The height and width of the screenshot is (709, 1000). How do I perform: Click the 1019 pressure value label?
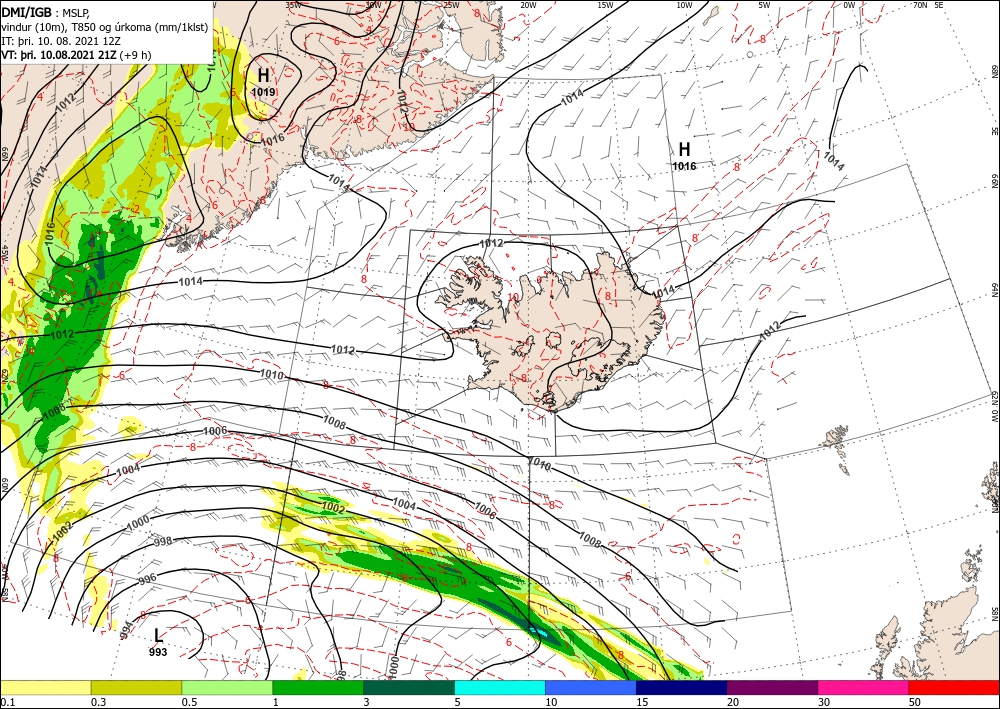click(x=263, y=92)
